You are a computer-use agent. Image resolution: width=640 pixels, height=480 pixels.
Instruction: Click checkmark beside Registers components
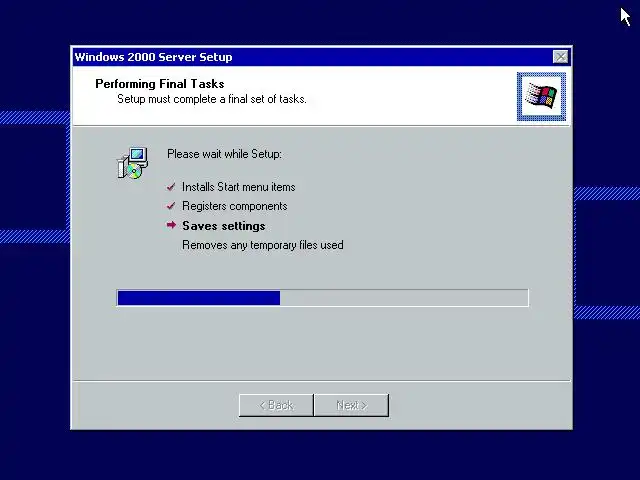pyautogui.click(x=171, y=206)
